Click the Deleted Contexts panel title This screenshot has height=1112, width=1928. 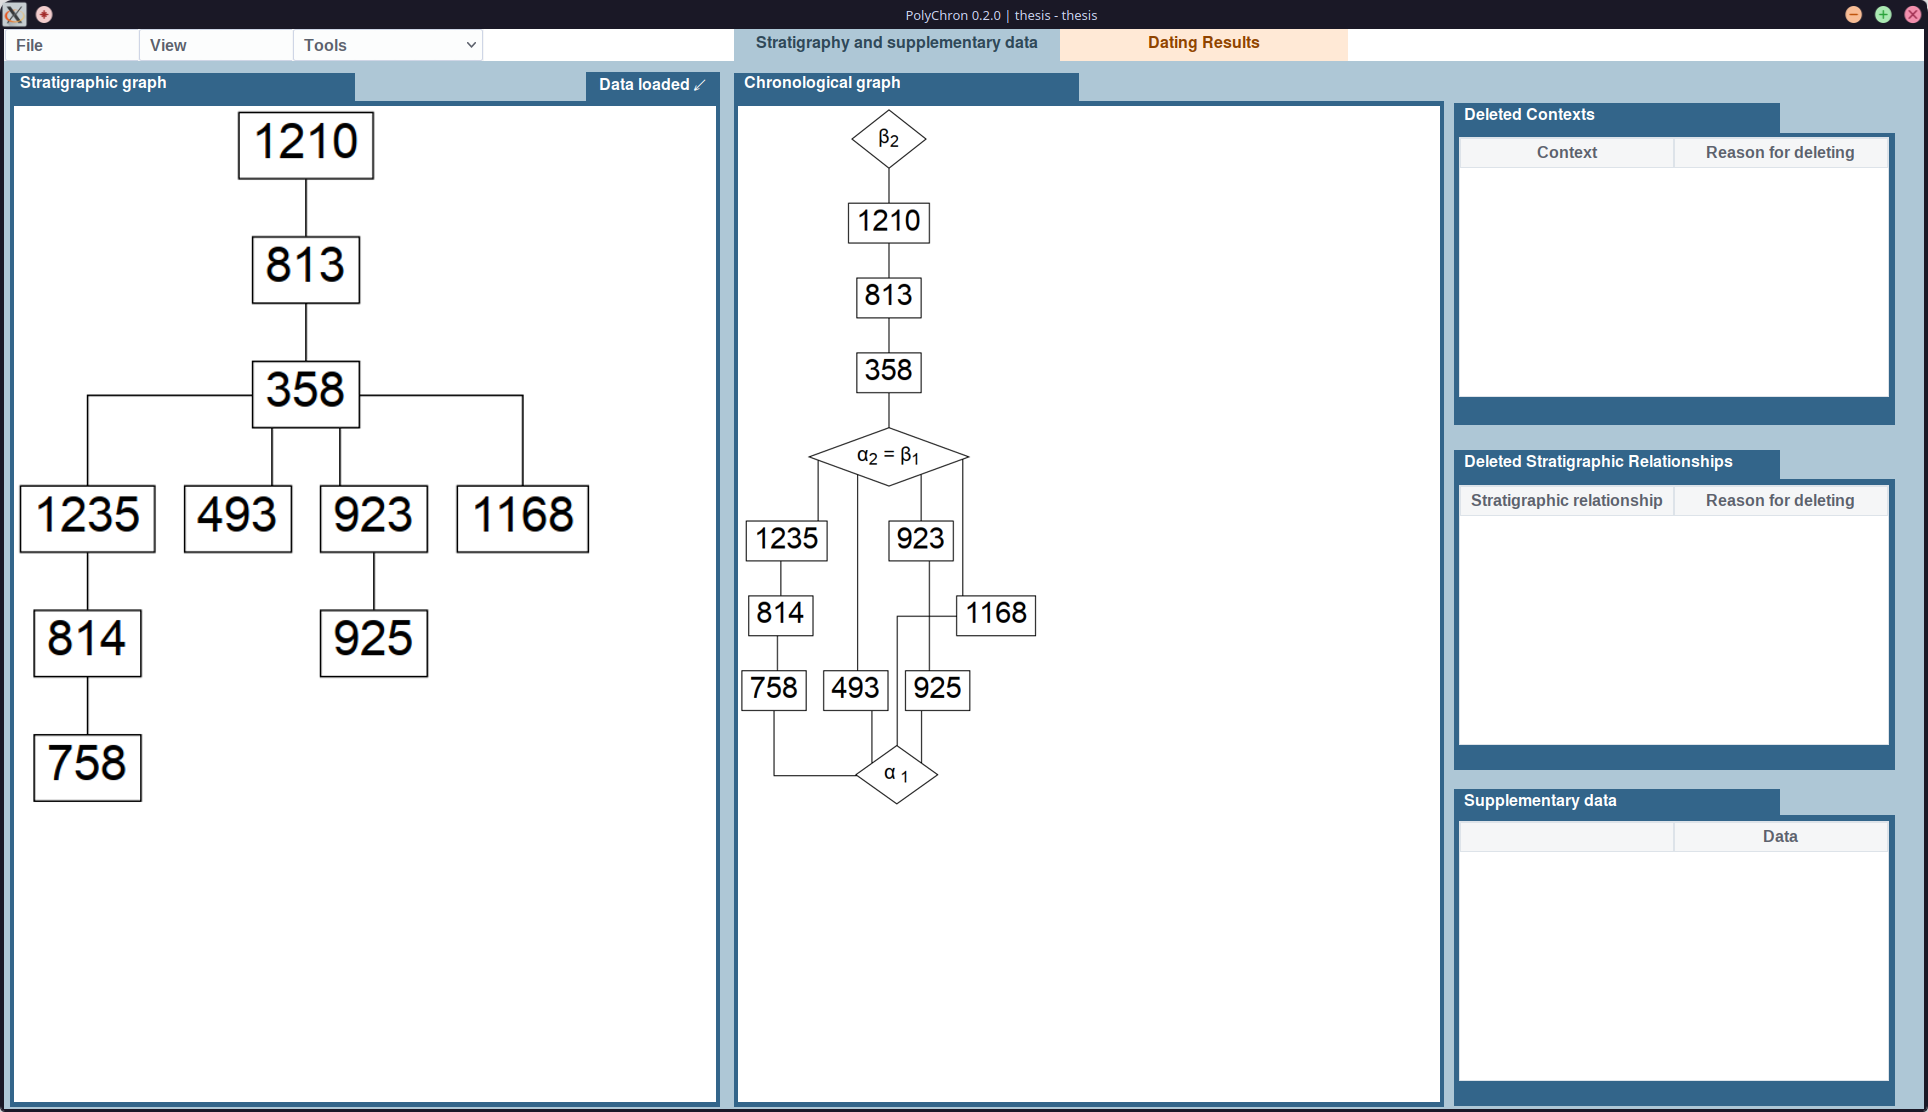click(x=1529, y=115)
